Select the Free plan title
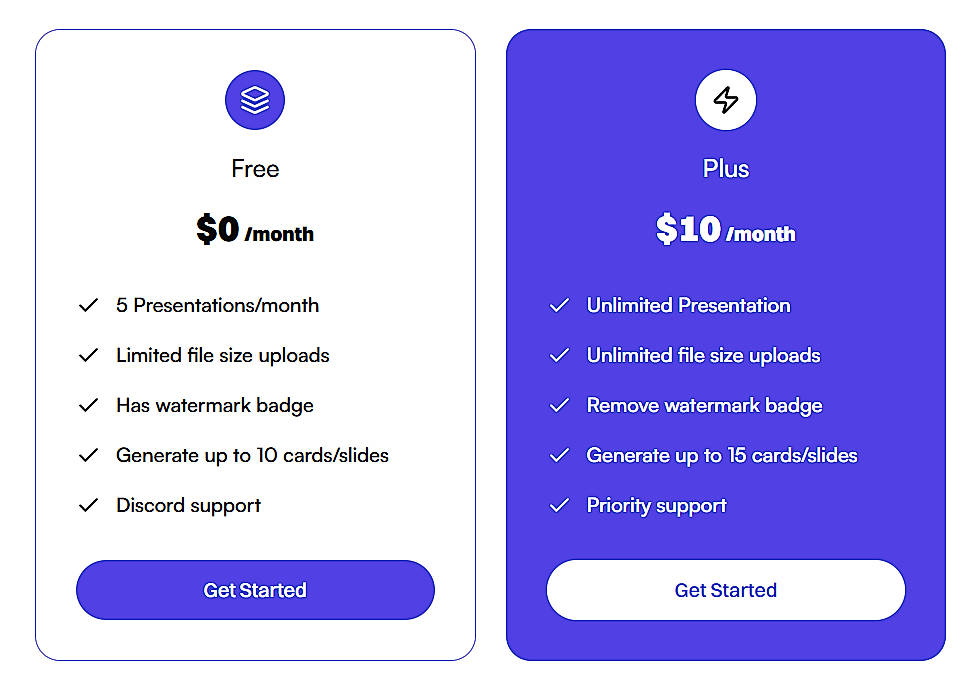Screen dimensions: 978x696 [x=255, y=168]
